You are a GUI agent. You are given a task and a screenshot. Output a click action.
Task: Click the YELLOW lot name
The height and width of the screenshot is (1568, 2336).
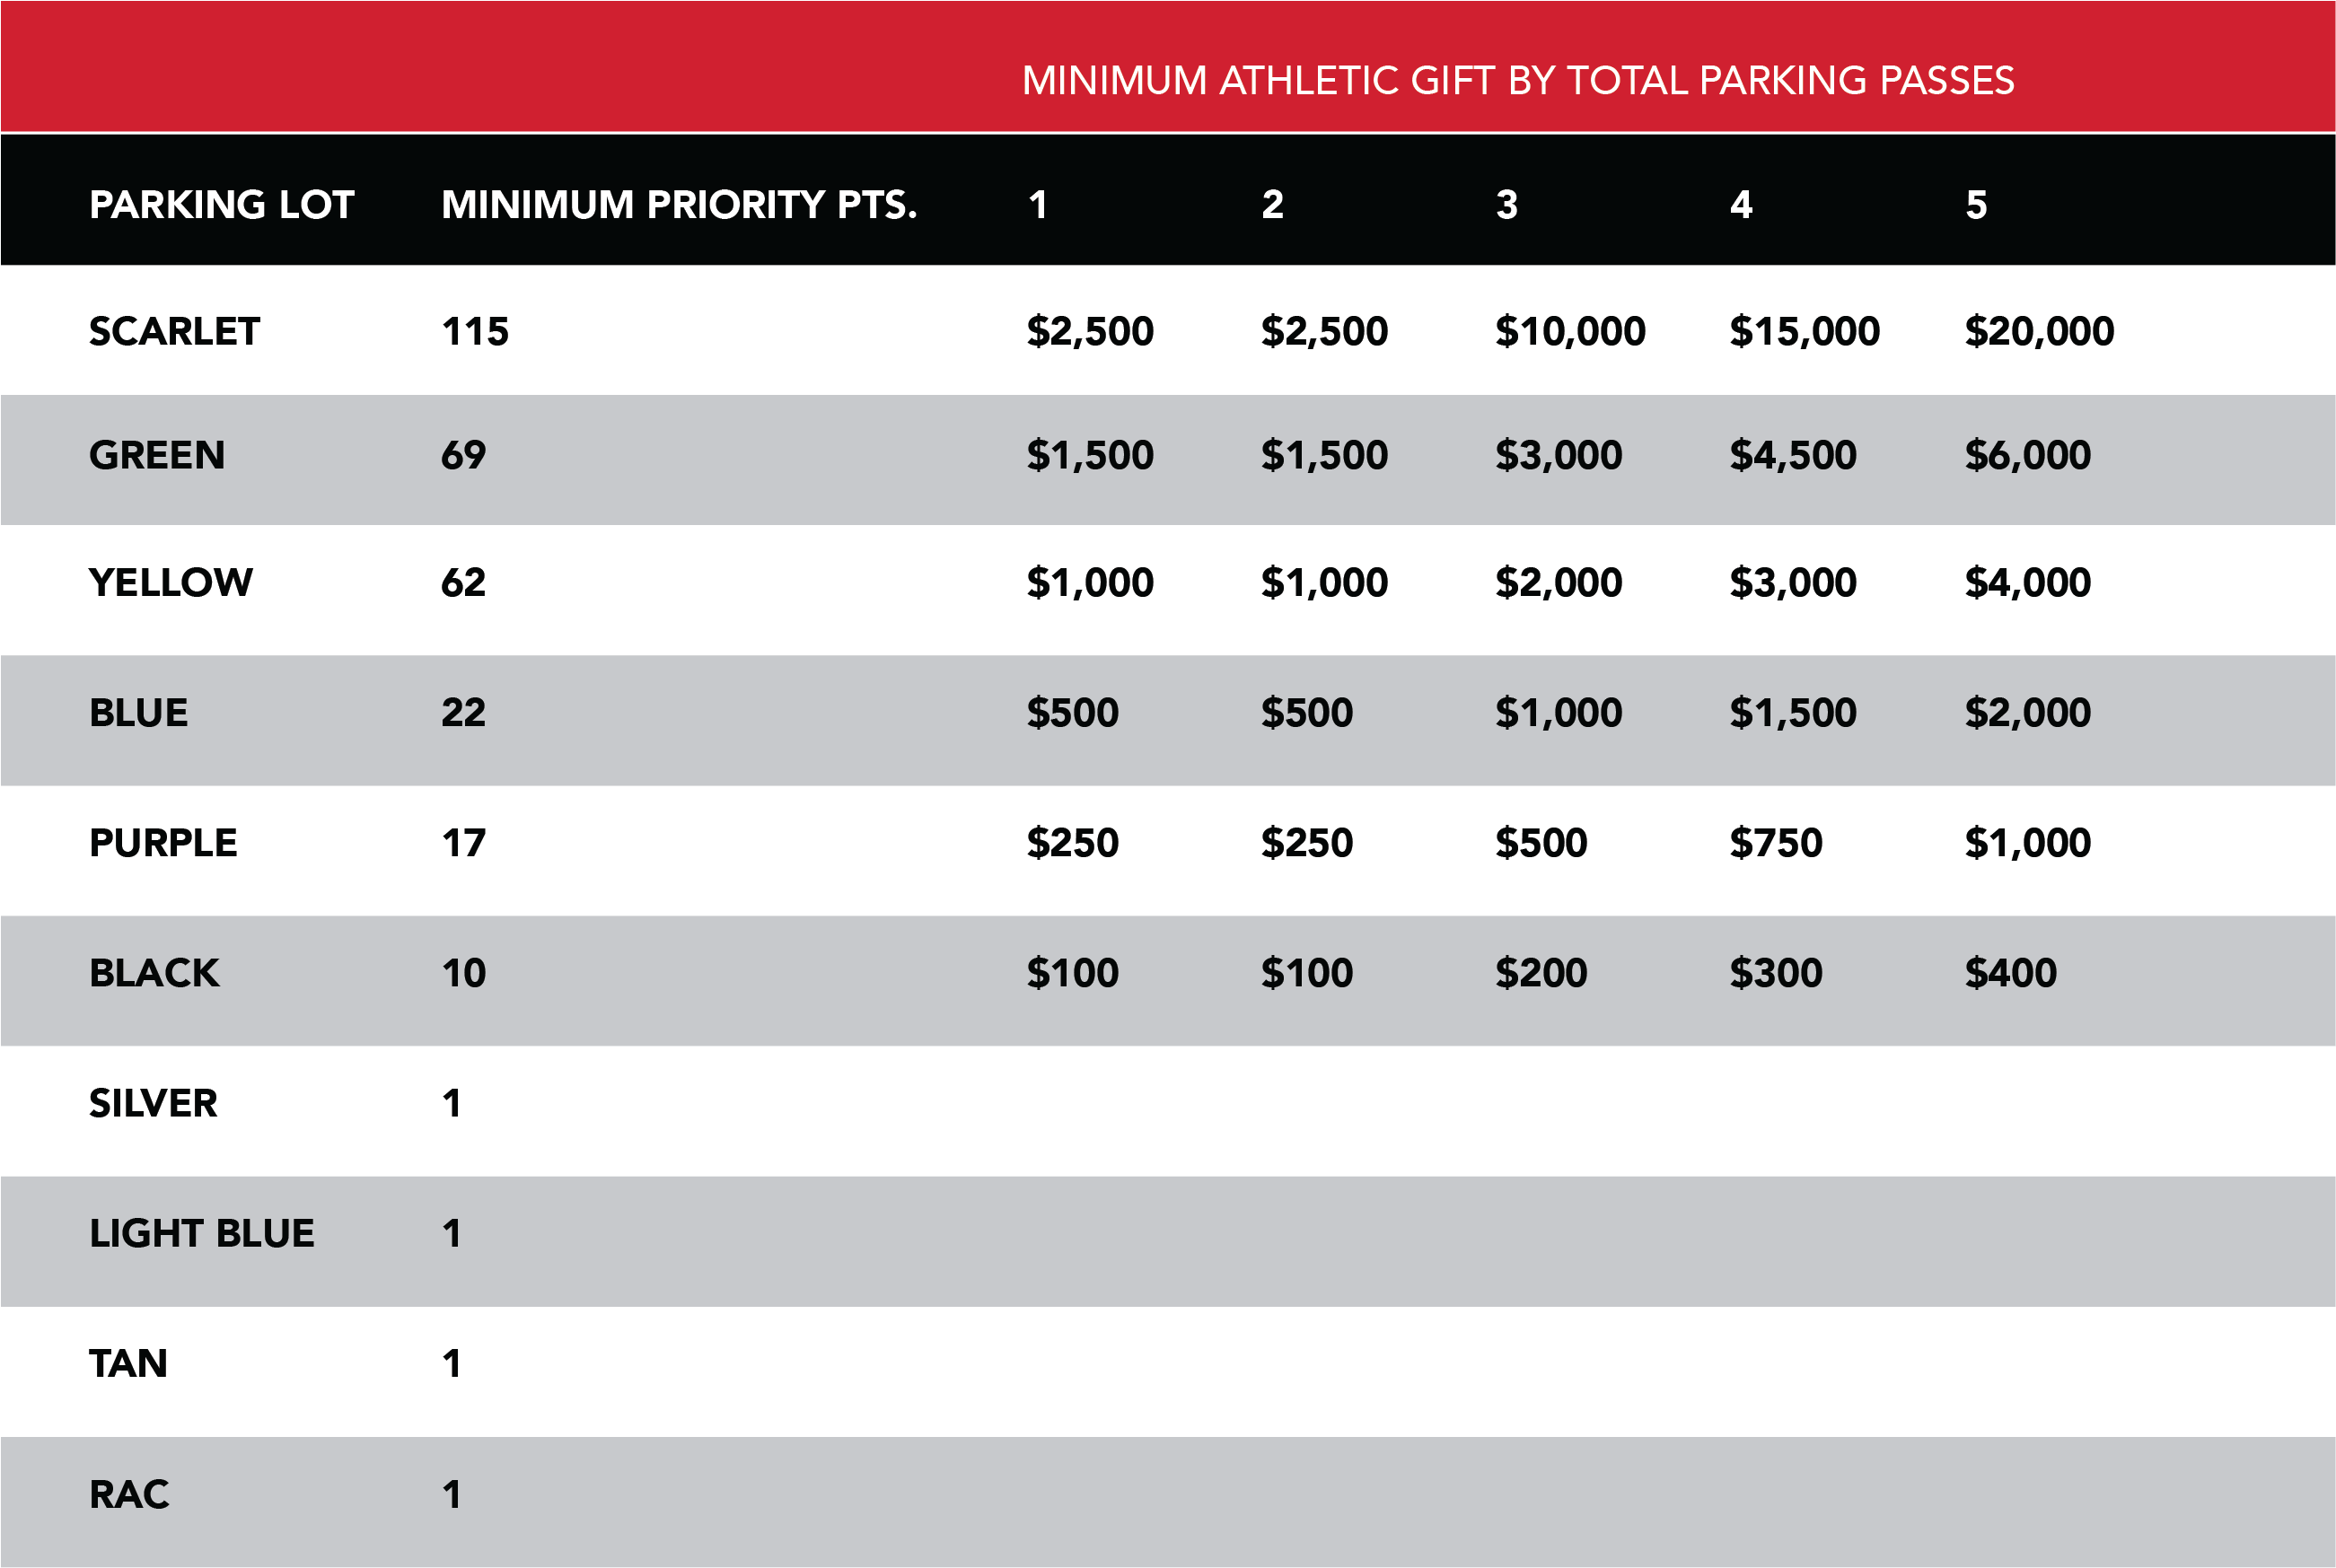click(171, 582)
